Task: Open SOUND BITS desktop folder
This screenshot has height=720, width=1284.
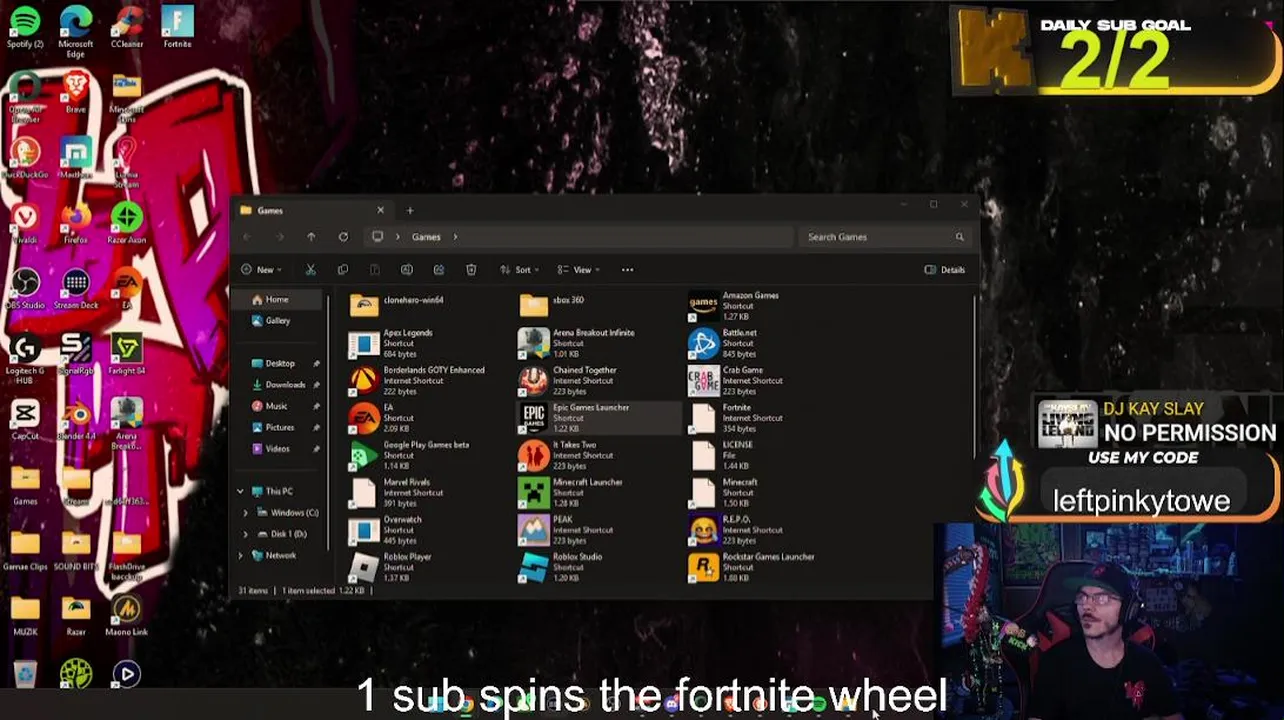Action: 76,550
